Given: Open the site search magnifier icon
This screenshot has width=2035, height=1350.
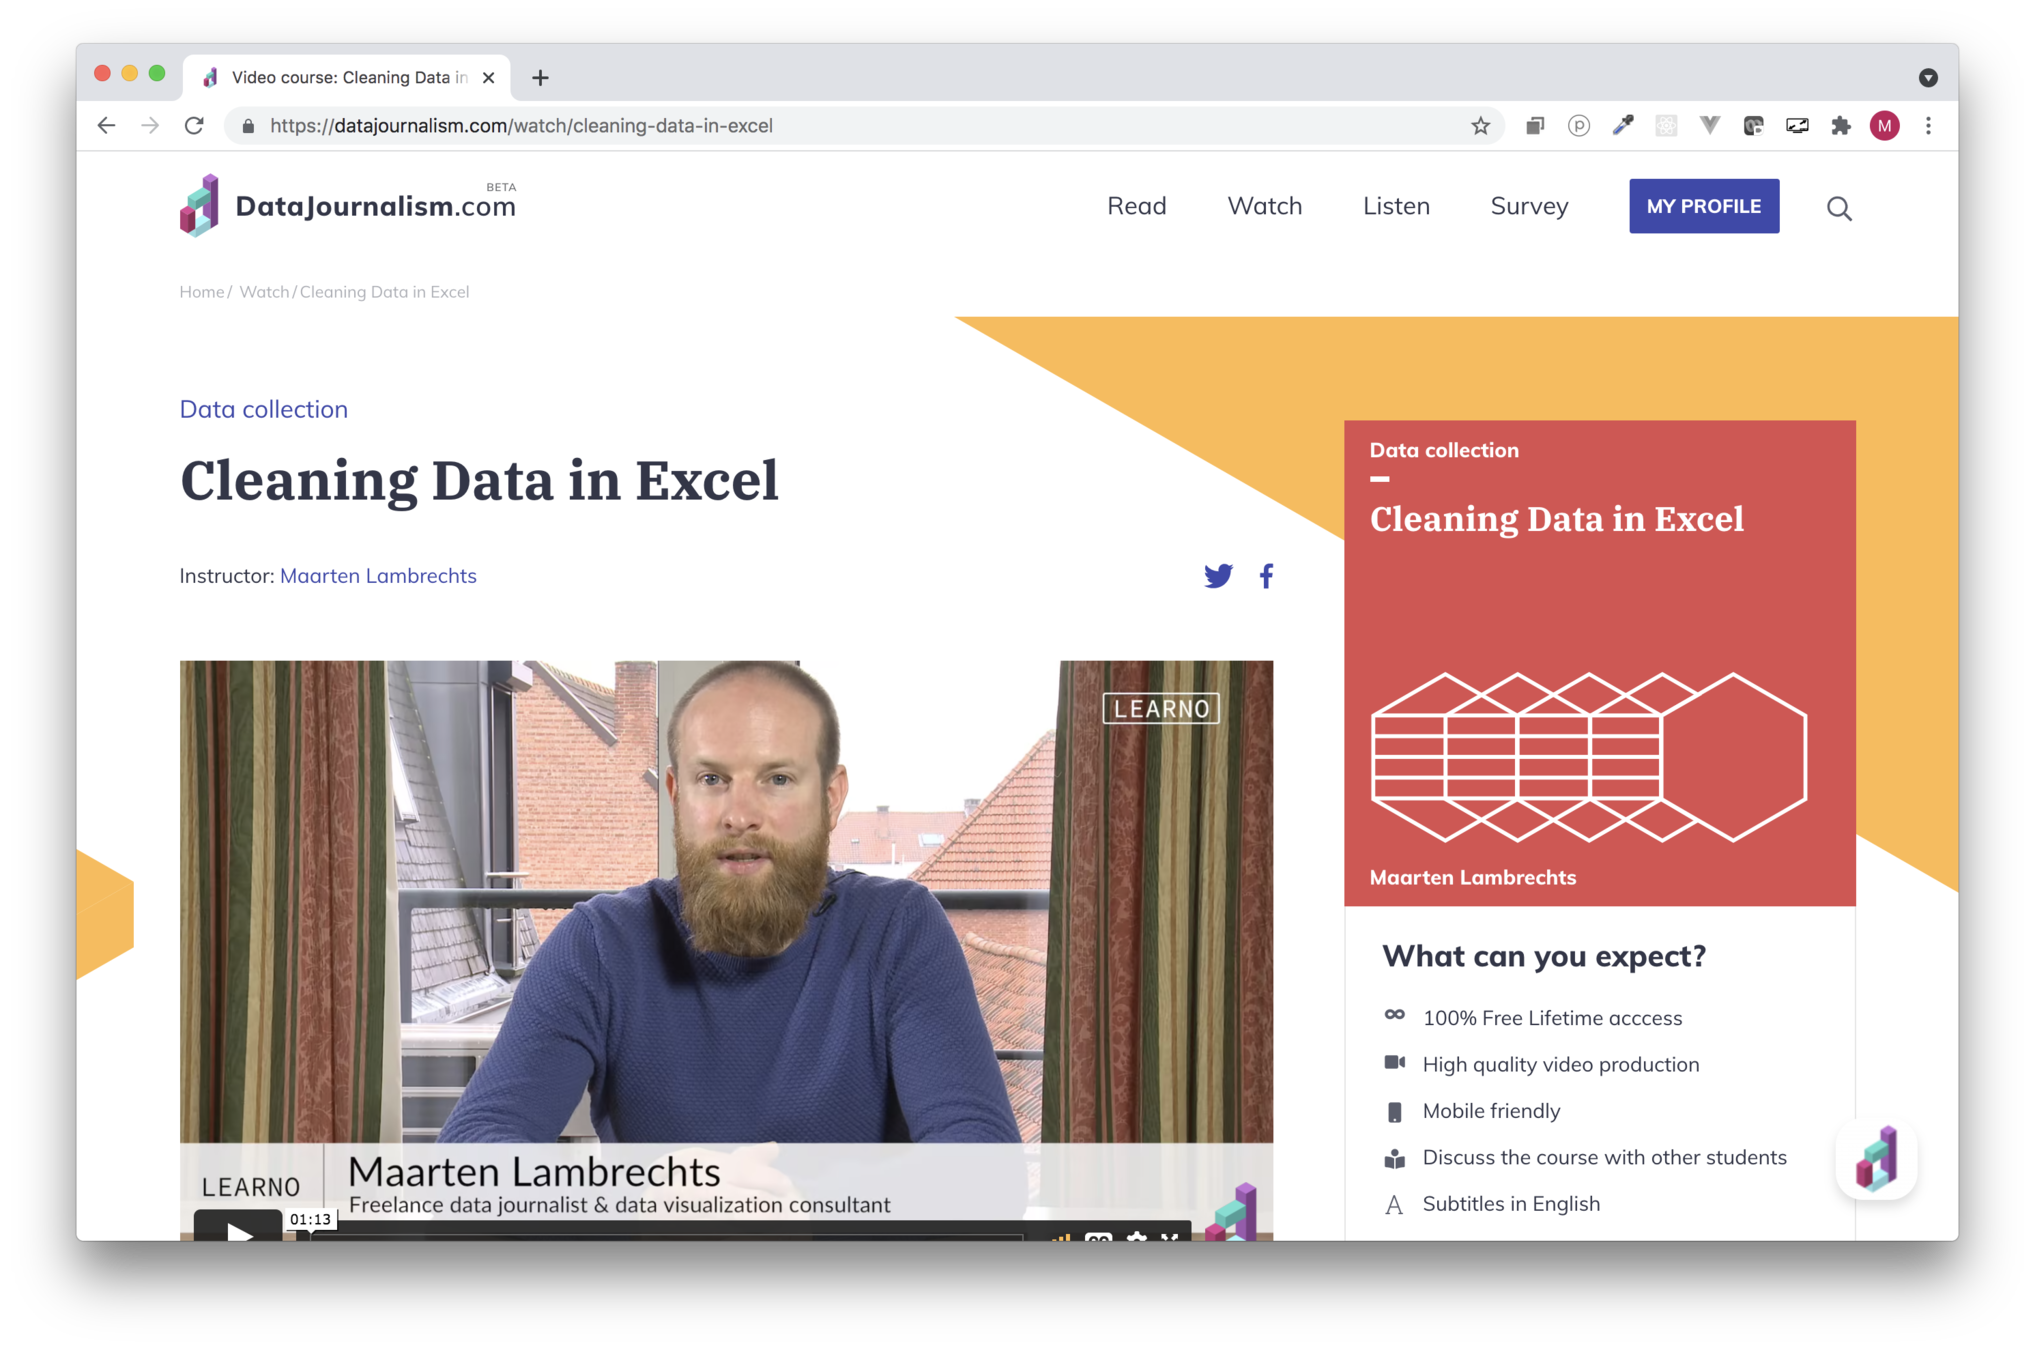Looking at the screenshot, I should pyautogui.click(x=1838, y=208).
